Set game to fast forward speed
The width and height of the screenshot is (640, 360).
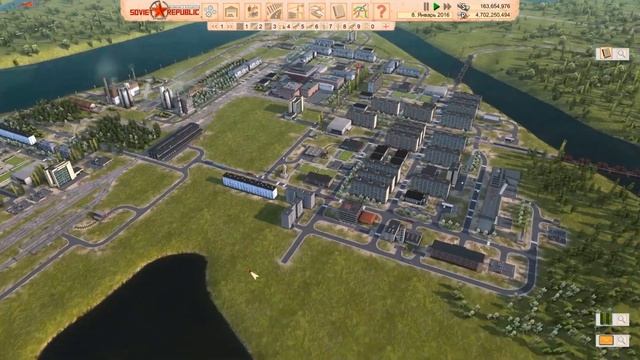tap(447, 6)
